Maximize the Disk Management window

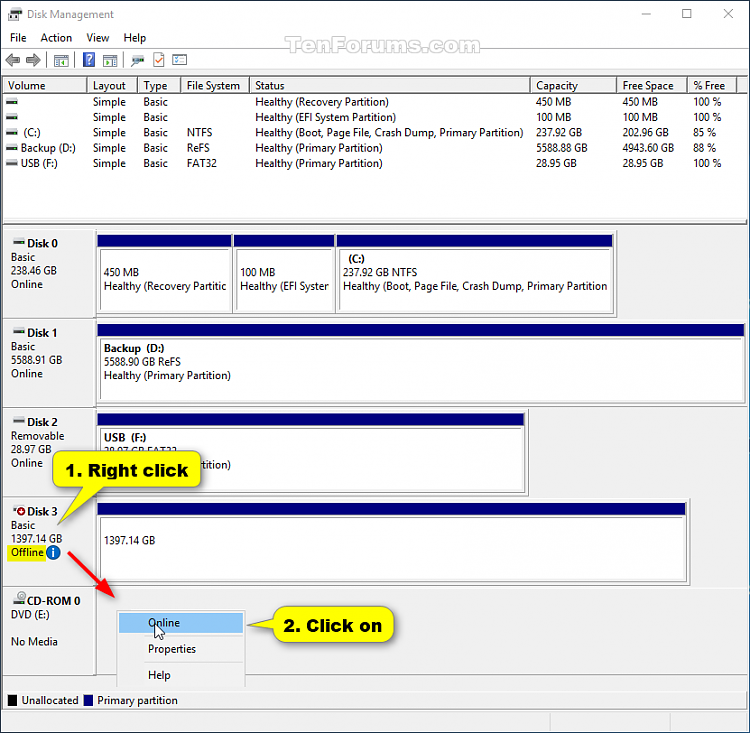tap(686, 14)
